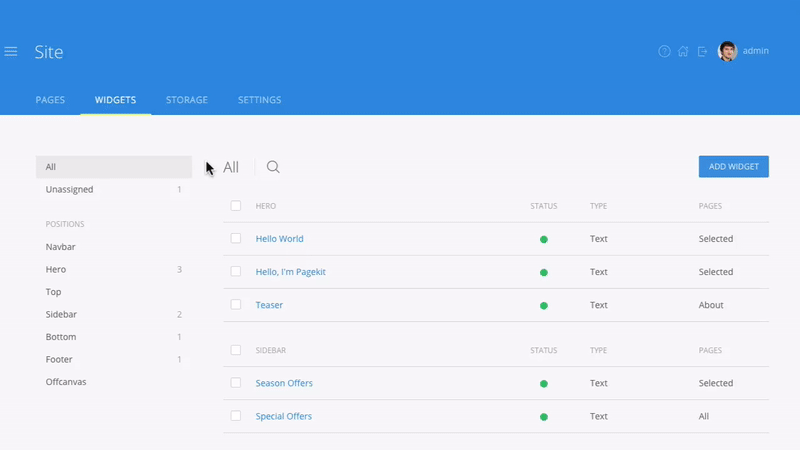Toggle status dot for Special Offers
The width and height of the screenshot is (800, 450).
coord(544,417)
